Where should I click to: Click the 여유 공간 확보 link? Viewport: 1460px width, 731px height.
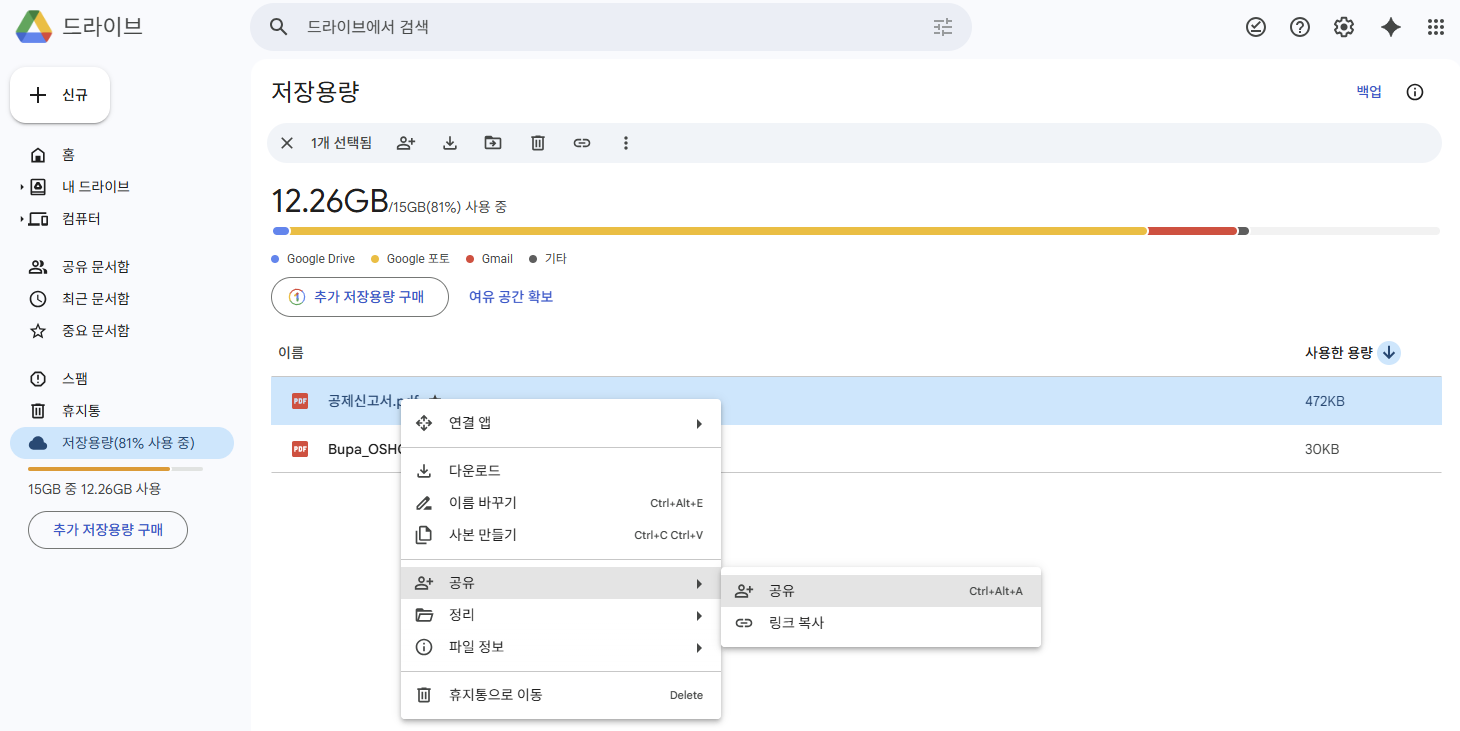[511, 297]
